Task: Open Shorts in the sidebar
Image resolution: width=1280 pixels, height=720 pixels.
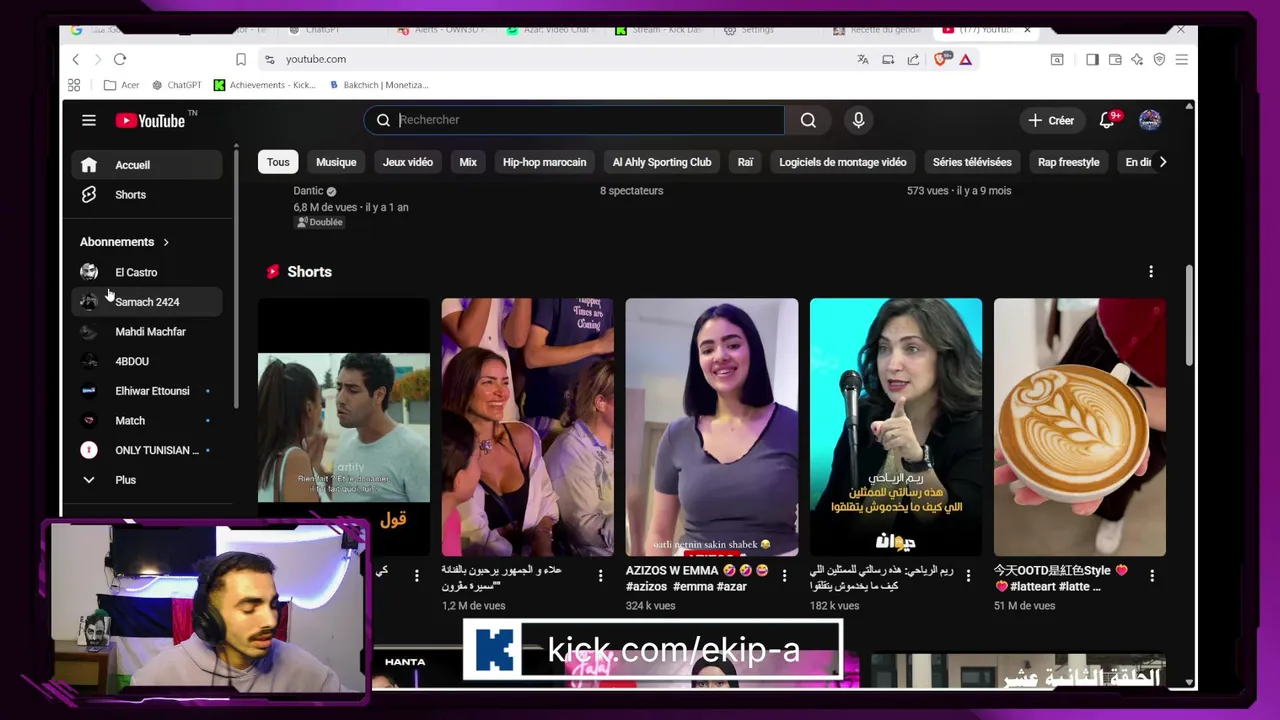Action: tap(146, 195)
